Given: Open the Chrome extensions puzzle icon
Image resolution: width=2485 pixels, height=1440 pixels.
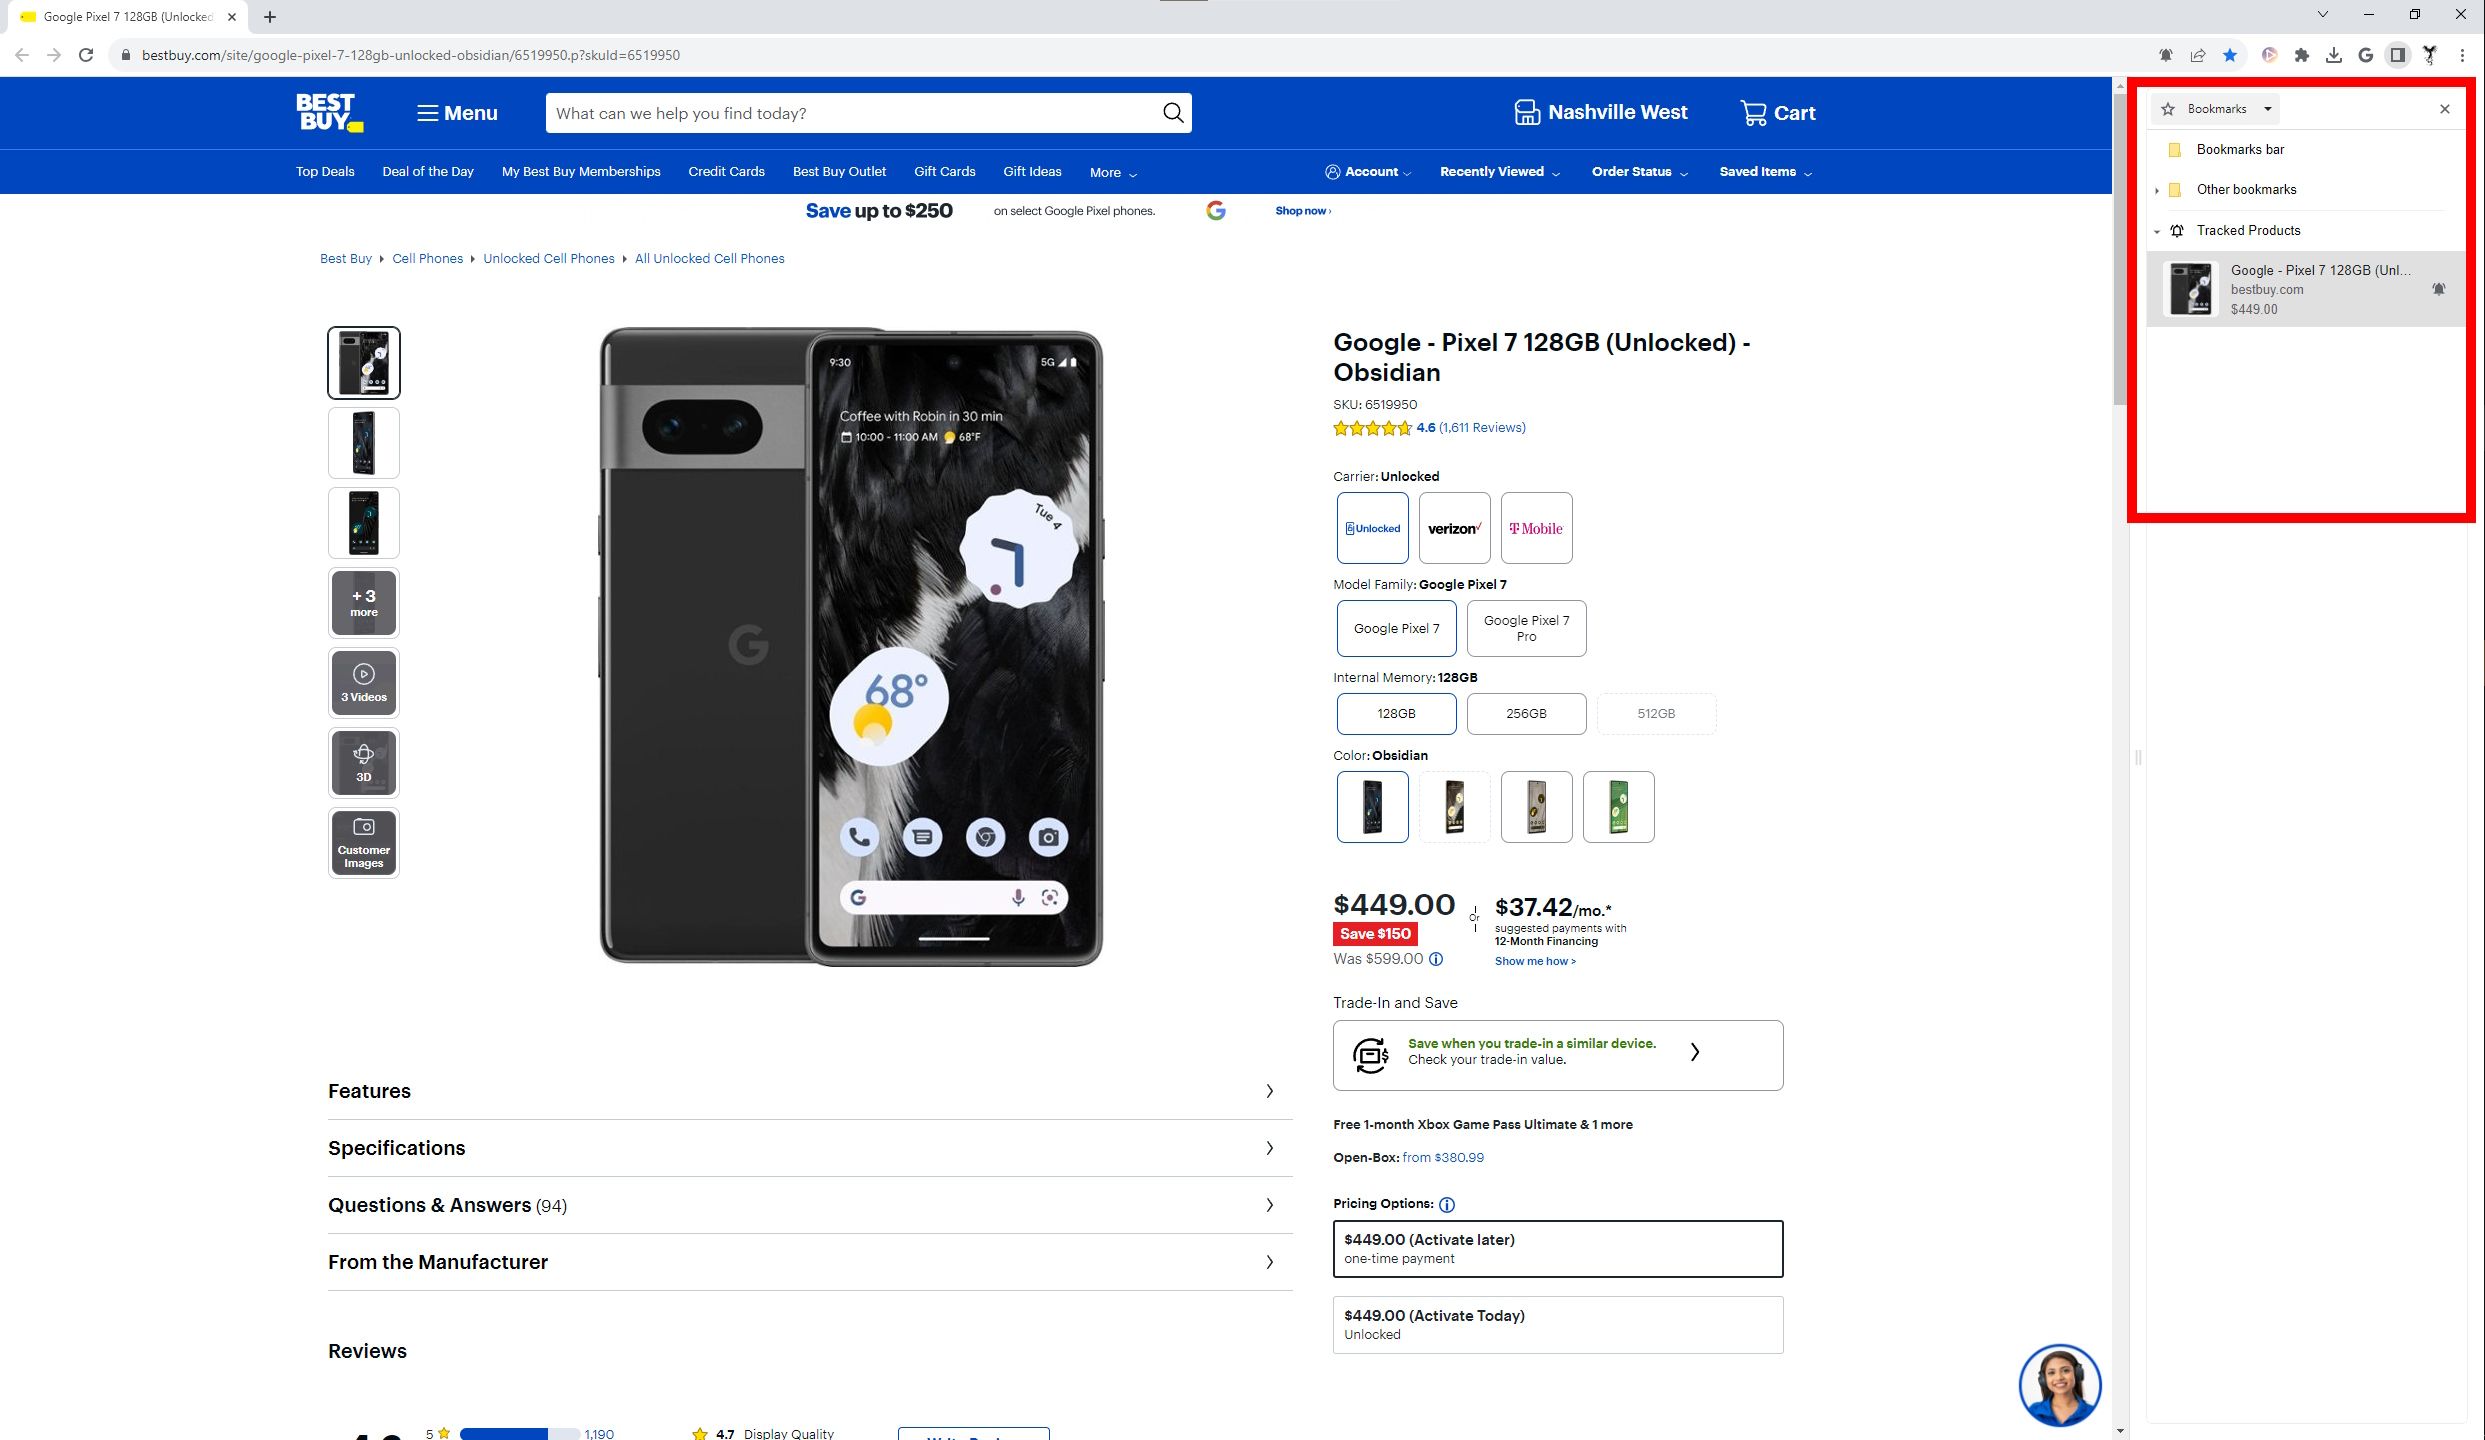Looking at the screenshot, I should 2302,55.
